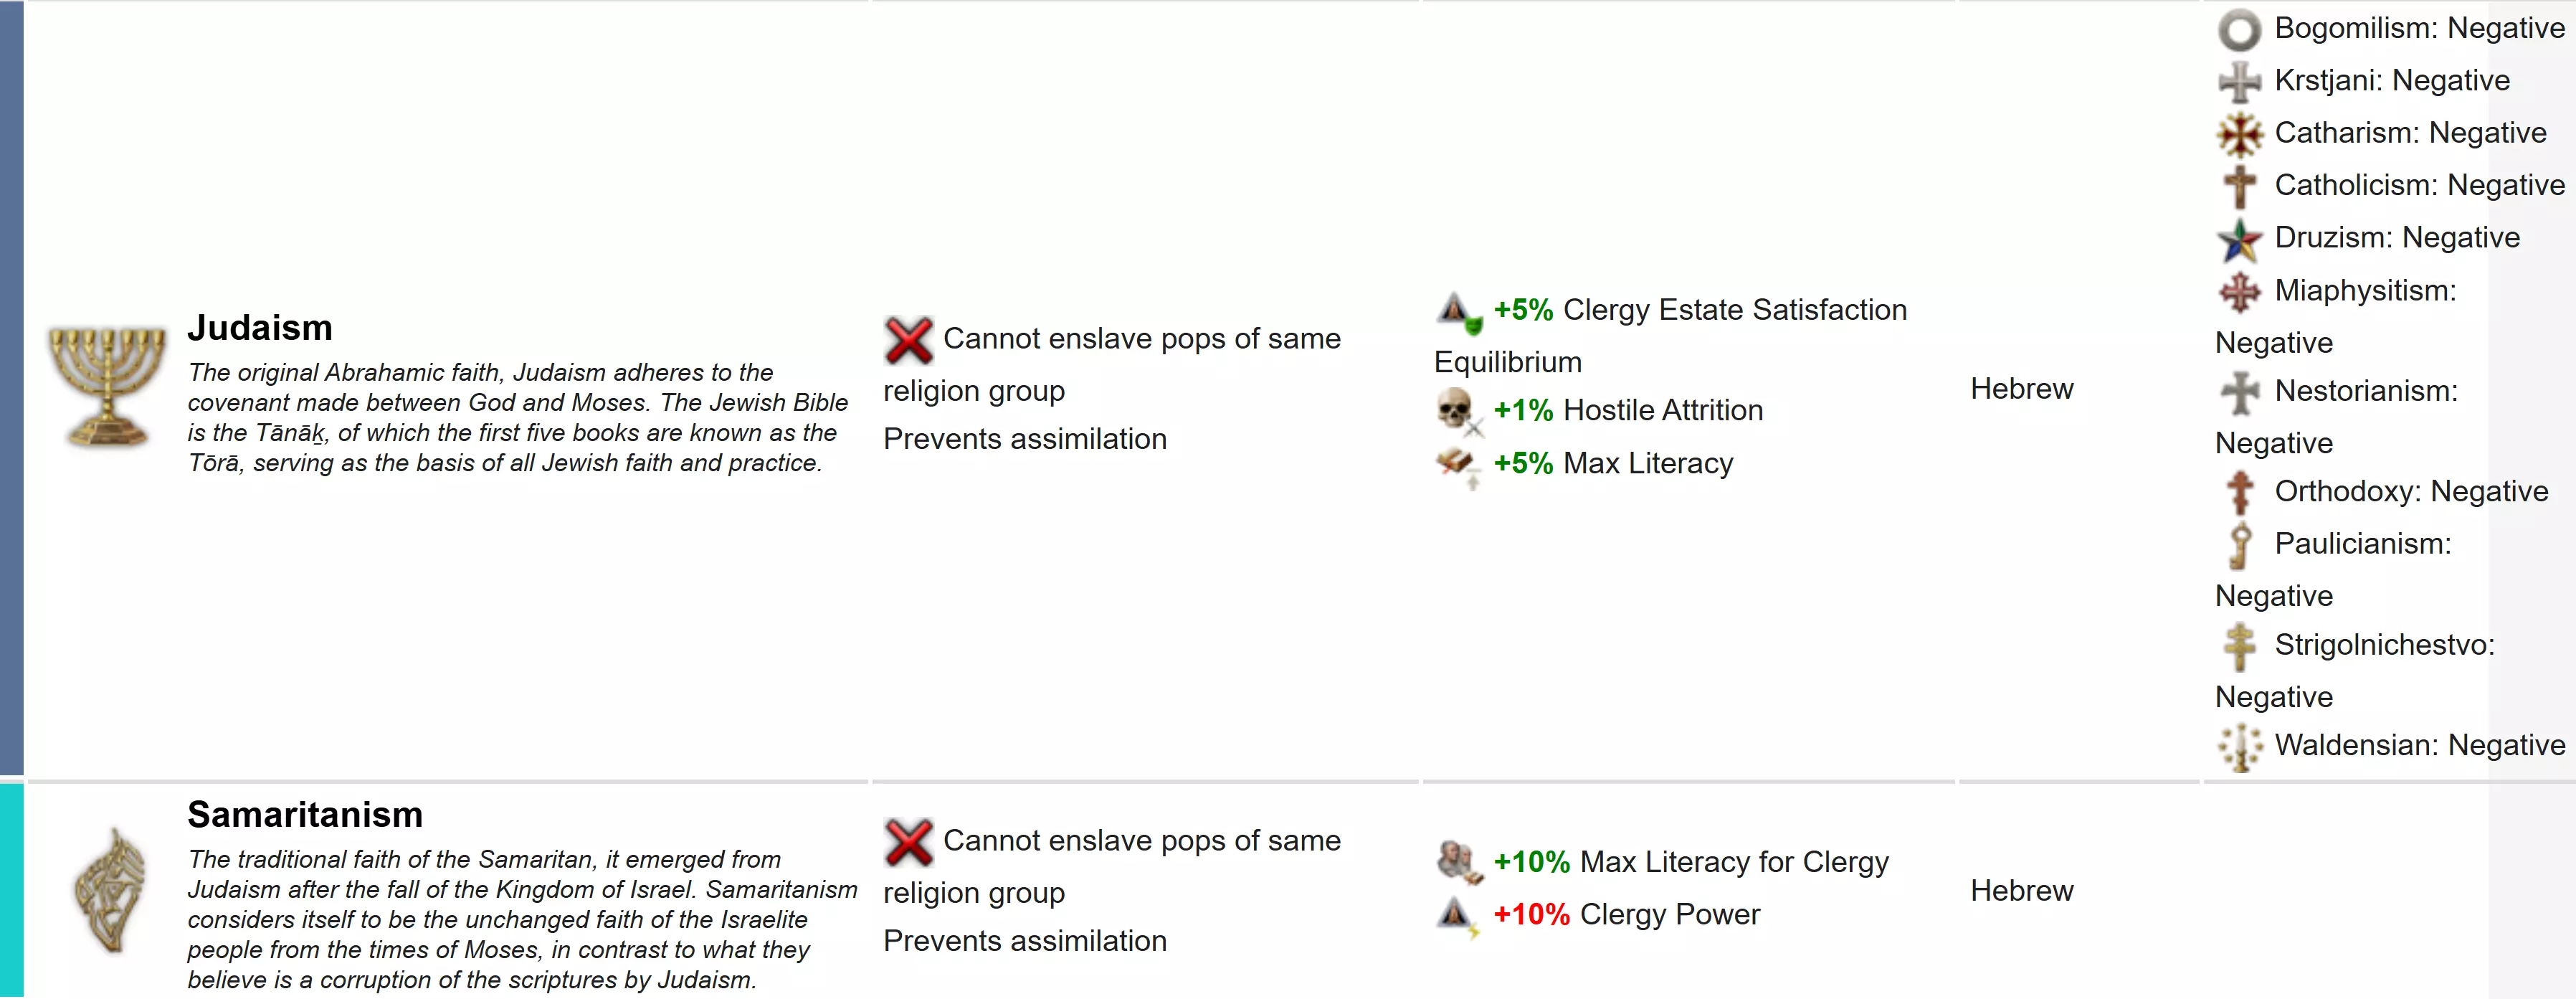Click the Max Literacy book icon
The height and width of the screenshot is (999, 2576).
[x=1458, y=465]
